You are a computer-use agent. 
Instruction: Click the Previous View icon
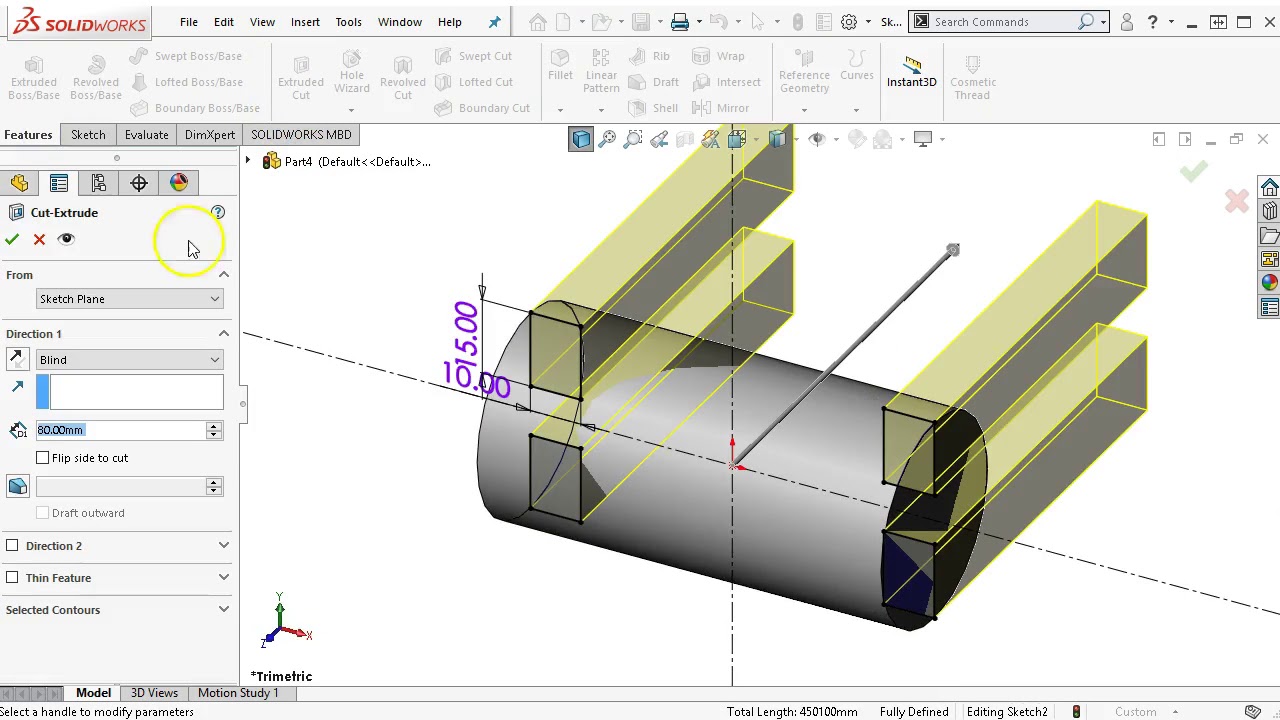click(x=659, y=139)
